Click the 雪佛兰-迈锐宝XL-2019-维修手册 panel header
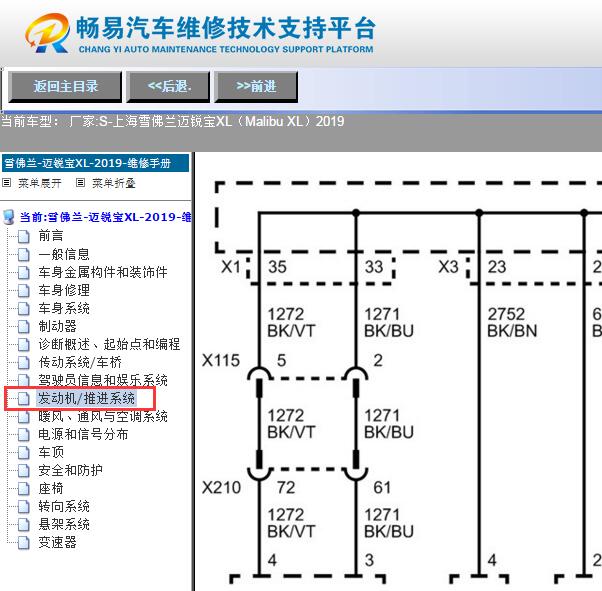The image size is (602, 591). pos(95,163)
